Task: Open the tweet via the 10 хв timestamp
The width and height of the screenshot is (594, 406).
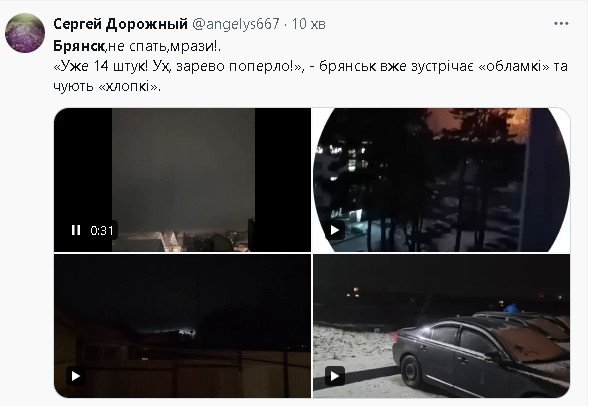Action: click(308, 24)
